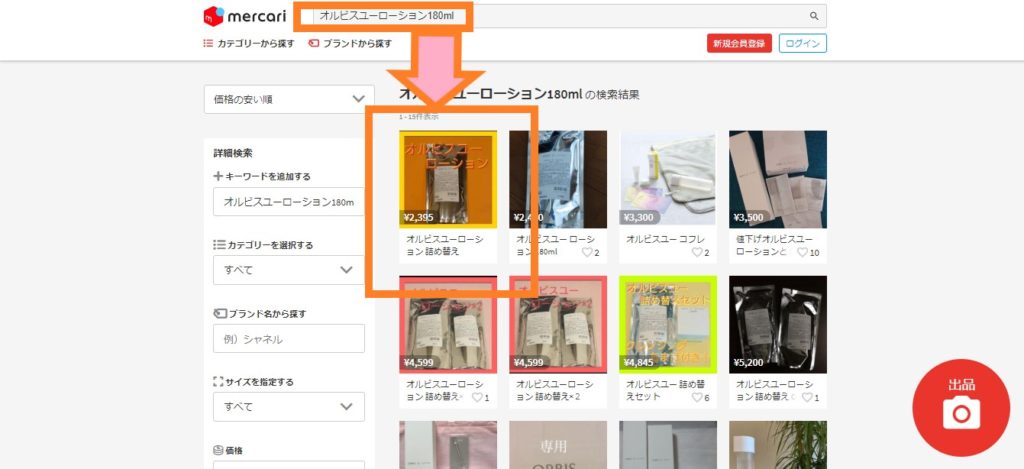Open the ¥2,395 product thumbnail
Screen dimensions: 1024x469
[448, 180]
